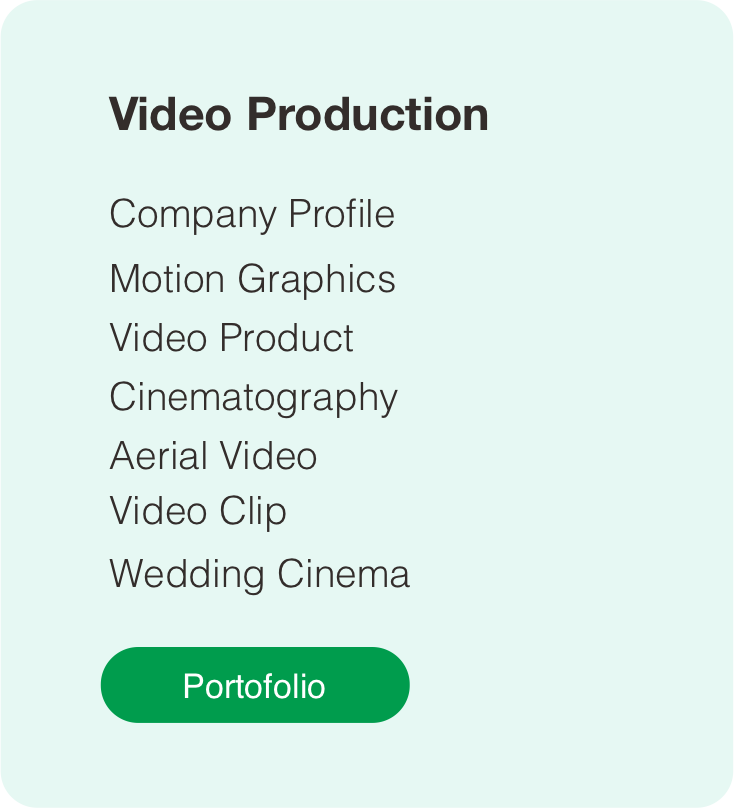Choose the Cinematography item
This screenshot has height=808, width=734.
[x=253, y=397]
